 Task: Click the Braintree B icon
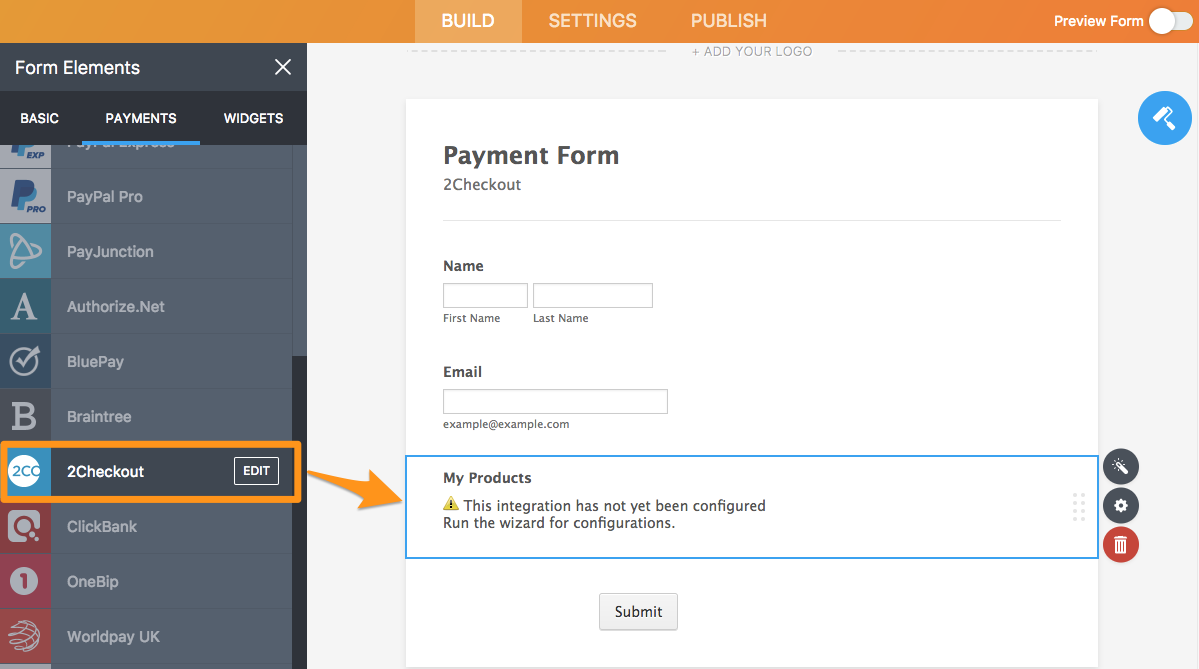[x=25, y=417]
